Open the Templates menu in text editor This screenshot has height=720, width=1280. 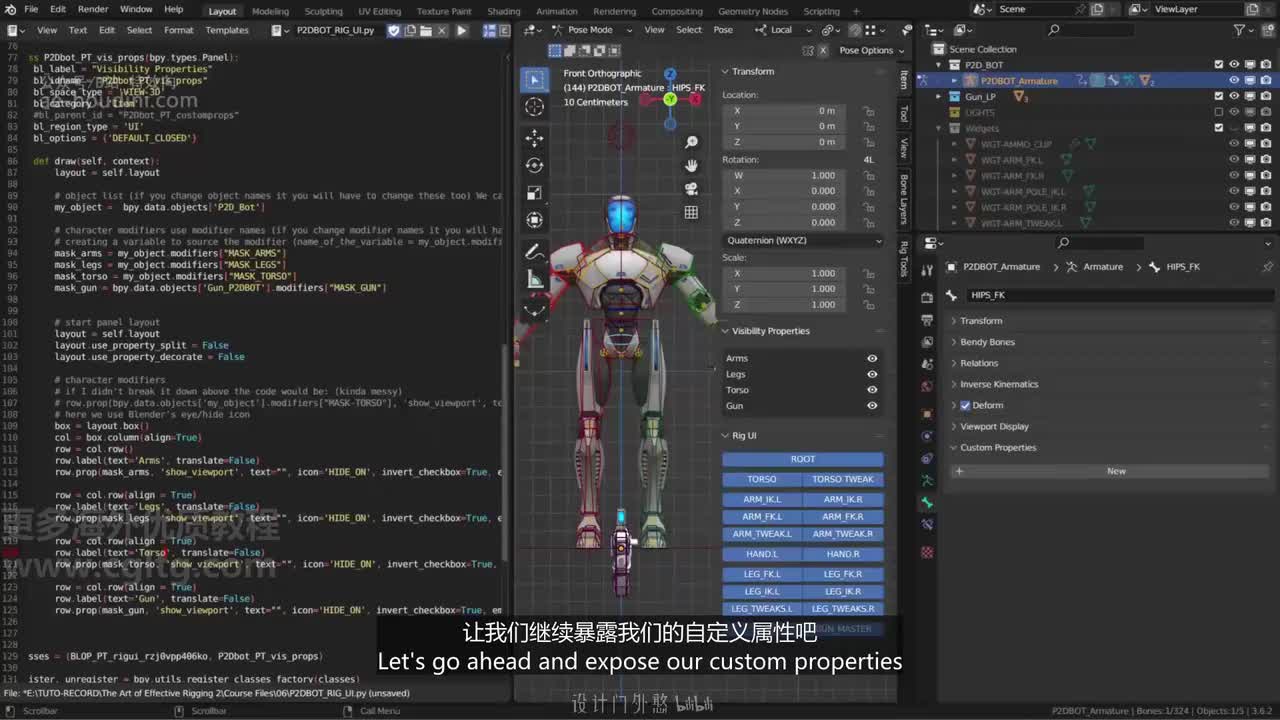227,30
